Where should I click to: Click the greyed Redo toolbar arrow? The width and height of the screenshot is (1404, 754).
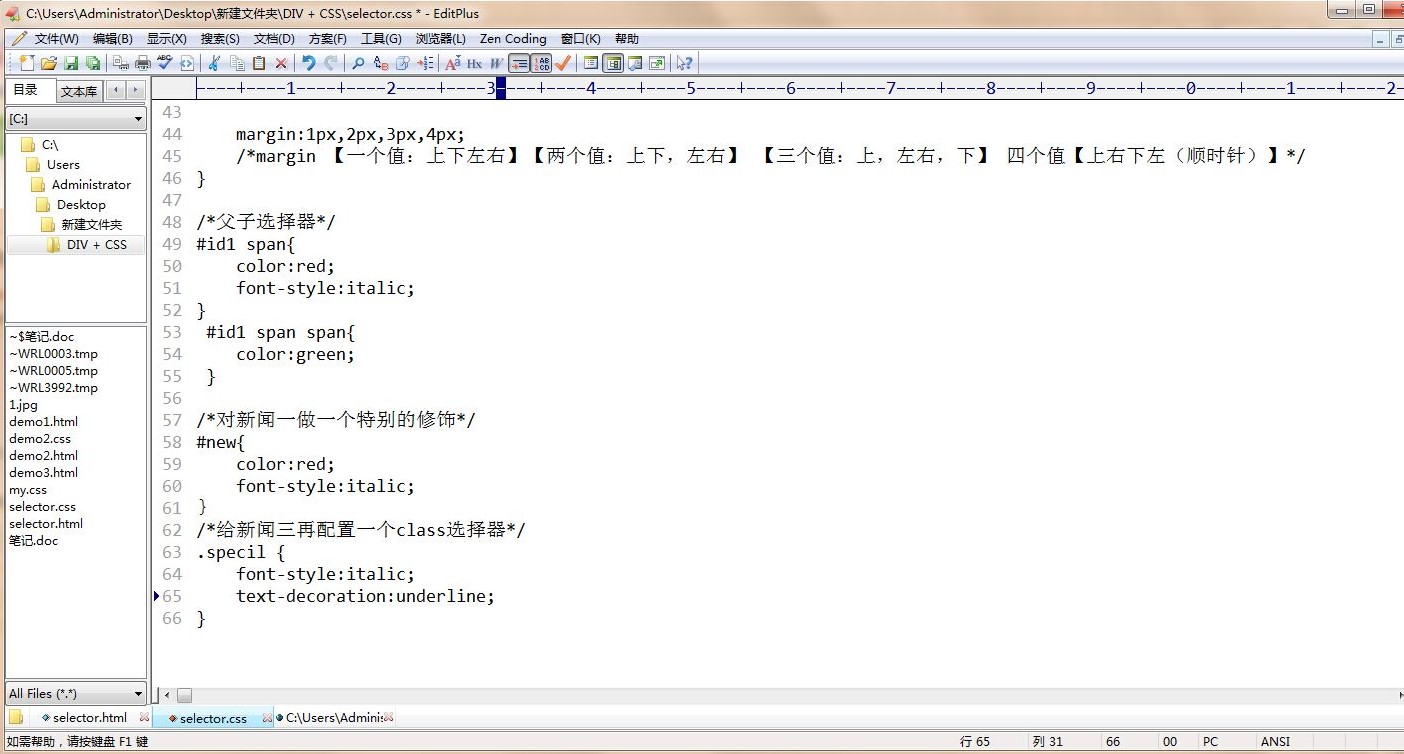pyautogui.click(x=330, y=63)
